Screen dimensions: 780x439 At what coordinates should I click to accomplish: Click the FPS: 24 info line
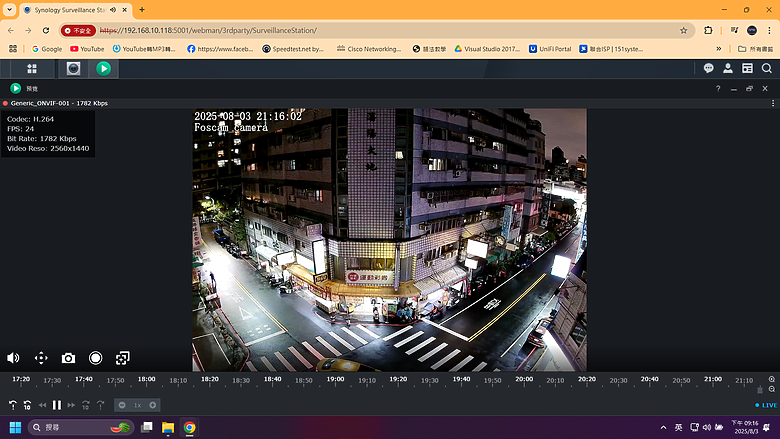coord(20,129)
